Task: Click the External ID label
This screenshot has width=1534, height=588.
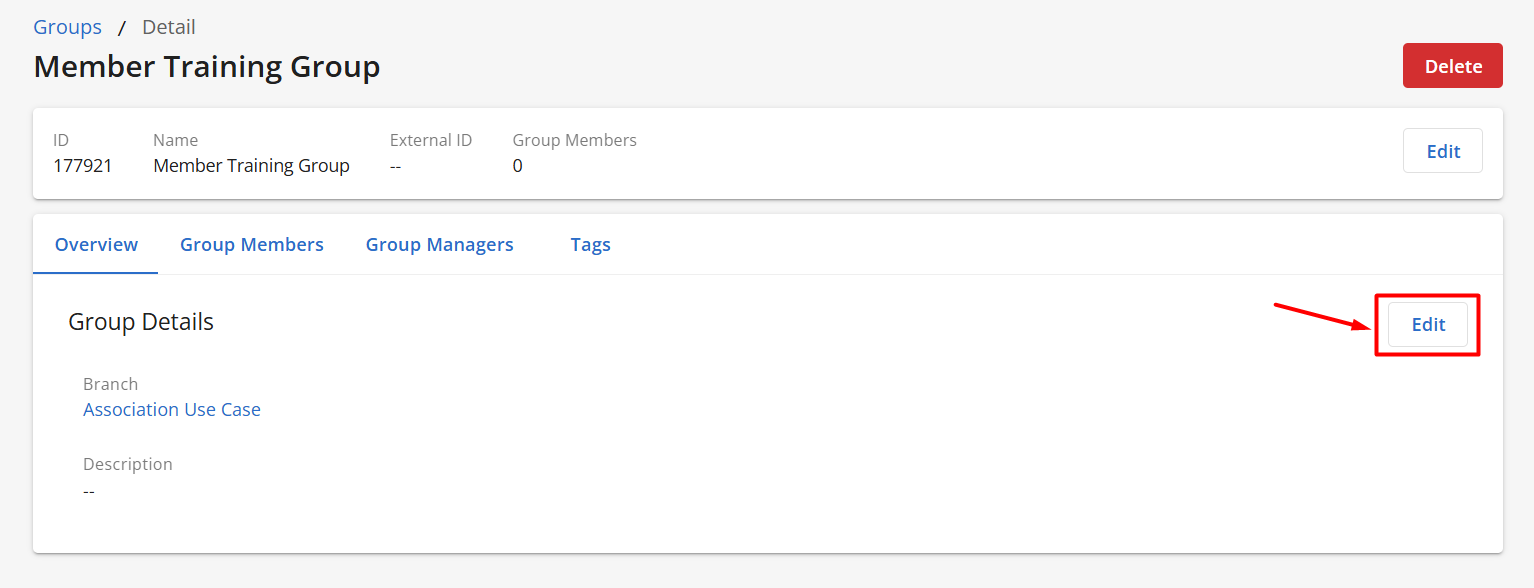Action: click(x=430, y=140)
